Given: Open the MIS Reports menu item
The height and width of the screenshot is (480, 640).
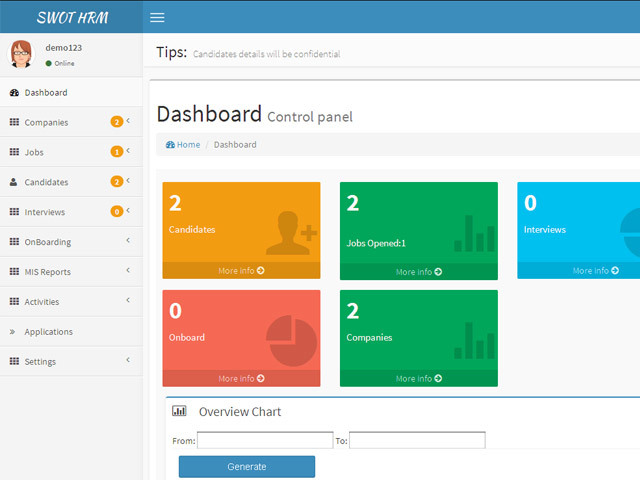Looking at the screenshot, I should tap(71, 271).
